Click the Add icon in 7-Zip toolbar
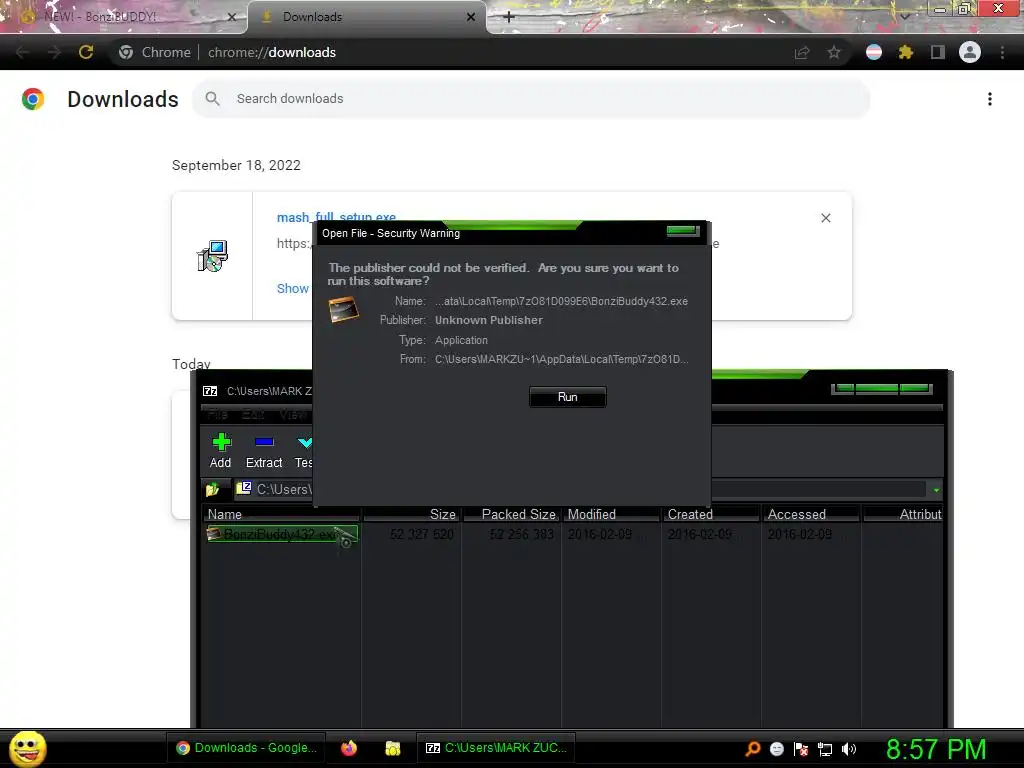This screenshot has width=1024, height=768. click(221, 451)
